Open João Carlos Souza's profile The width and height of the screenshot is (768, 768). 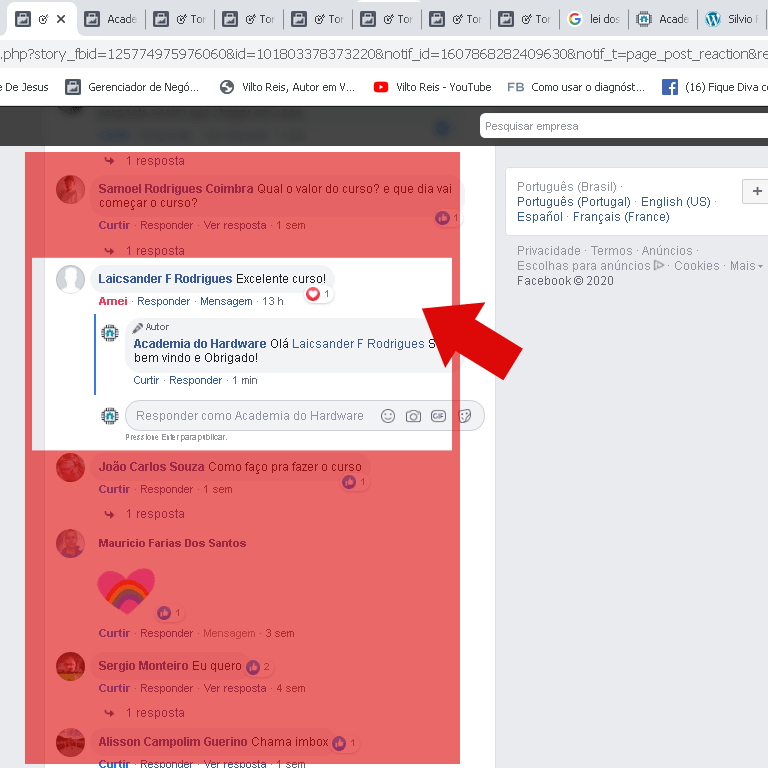coord(151,467)
